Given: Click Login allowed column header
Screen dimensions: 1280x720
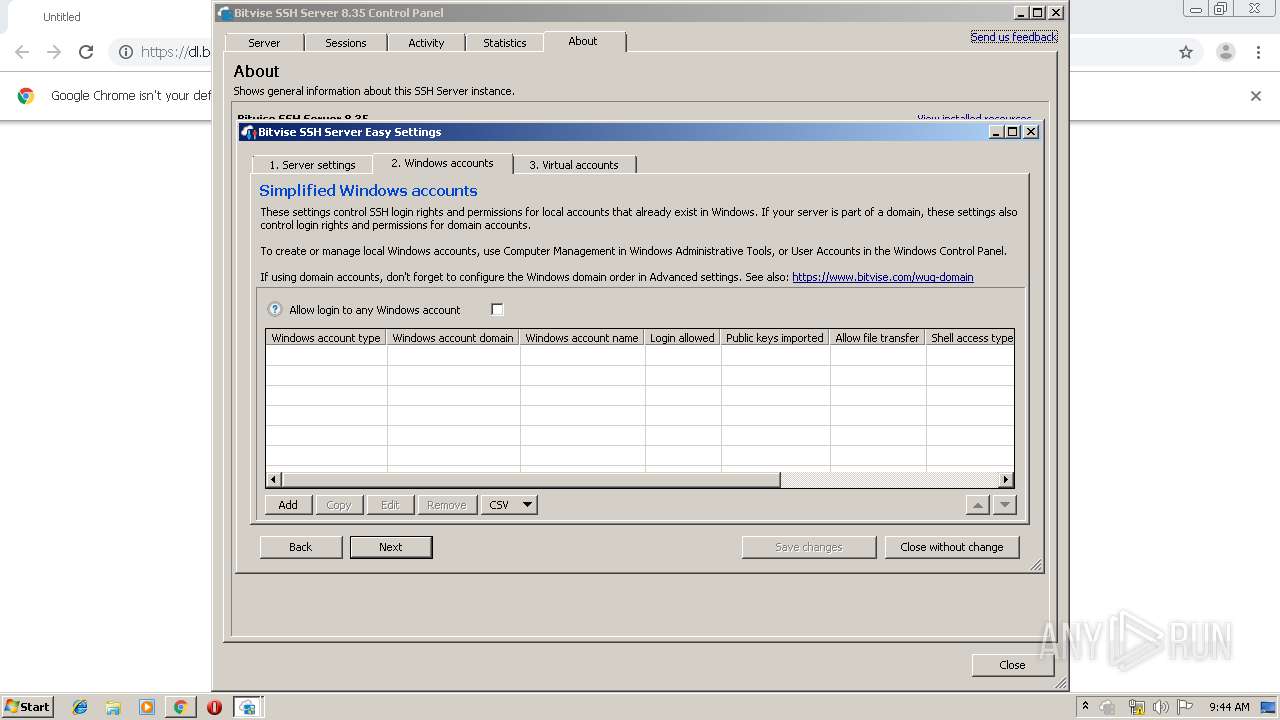Looking at the screenshot, I should 683,338.
